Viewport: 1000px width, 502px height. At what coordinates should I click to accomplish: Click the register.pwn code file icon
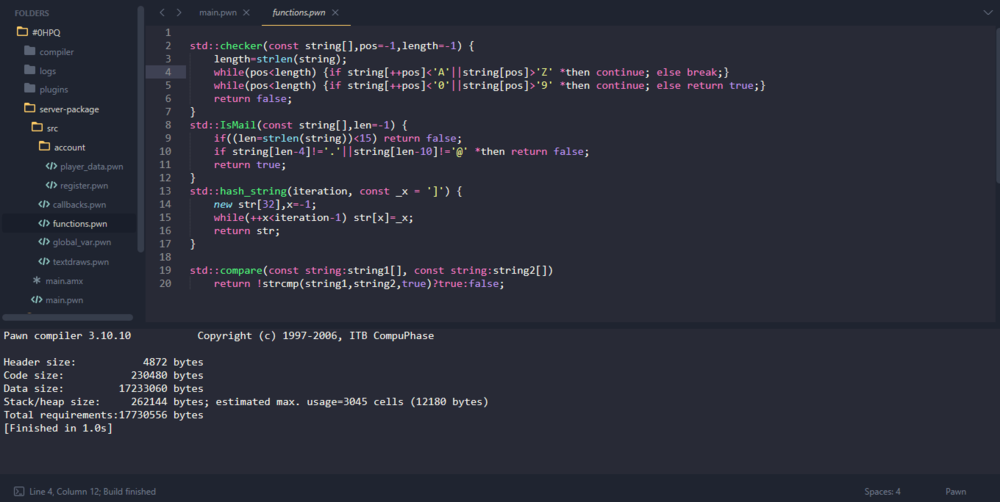(x=51, y=186)
